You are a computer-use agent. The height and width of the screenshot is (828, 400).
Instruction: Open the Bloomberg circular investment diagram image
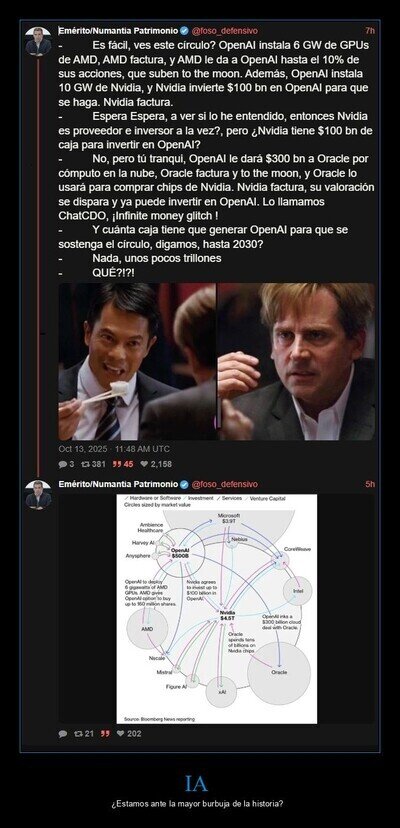[x=217, y=609]
